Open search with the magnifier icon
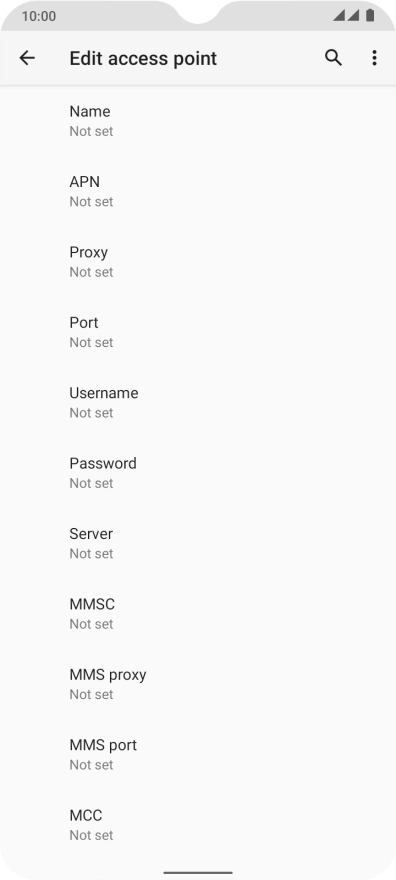Viewport: 396px width, 880px height. pos(333,58)
